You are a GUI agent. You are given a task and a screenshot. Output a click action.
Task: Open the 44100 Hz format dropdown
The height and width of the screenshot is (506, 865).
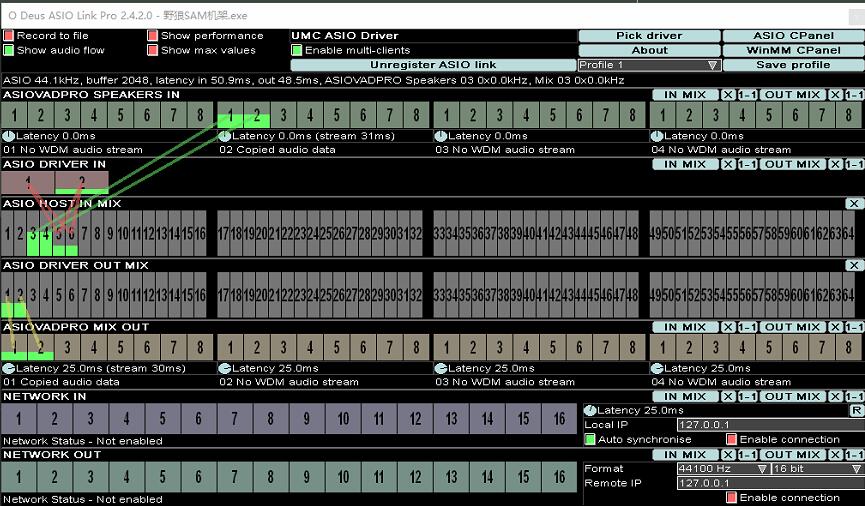pyautogui.click(x=723, y=468)
